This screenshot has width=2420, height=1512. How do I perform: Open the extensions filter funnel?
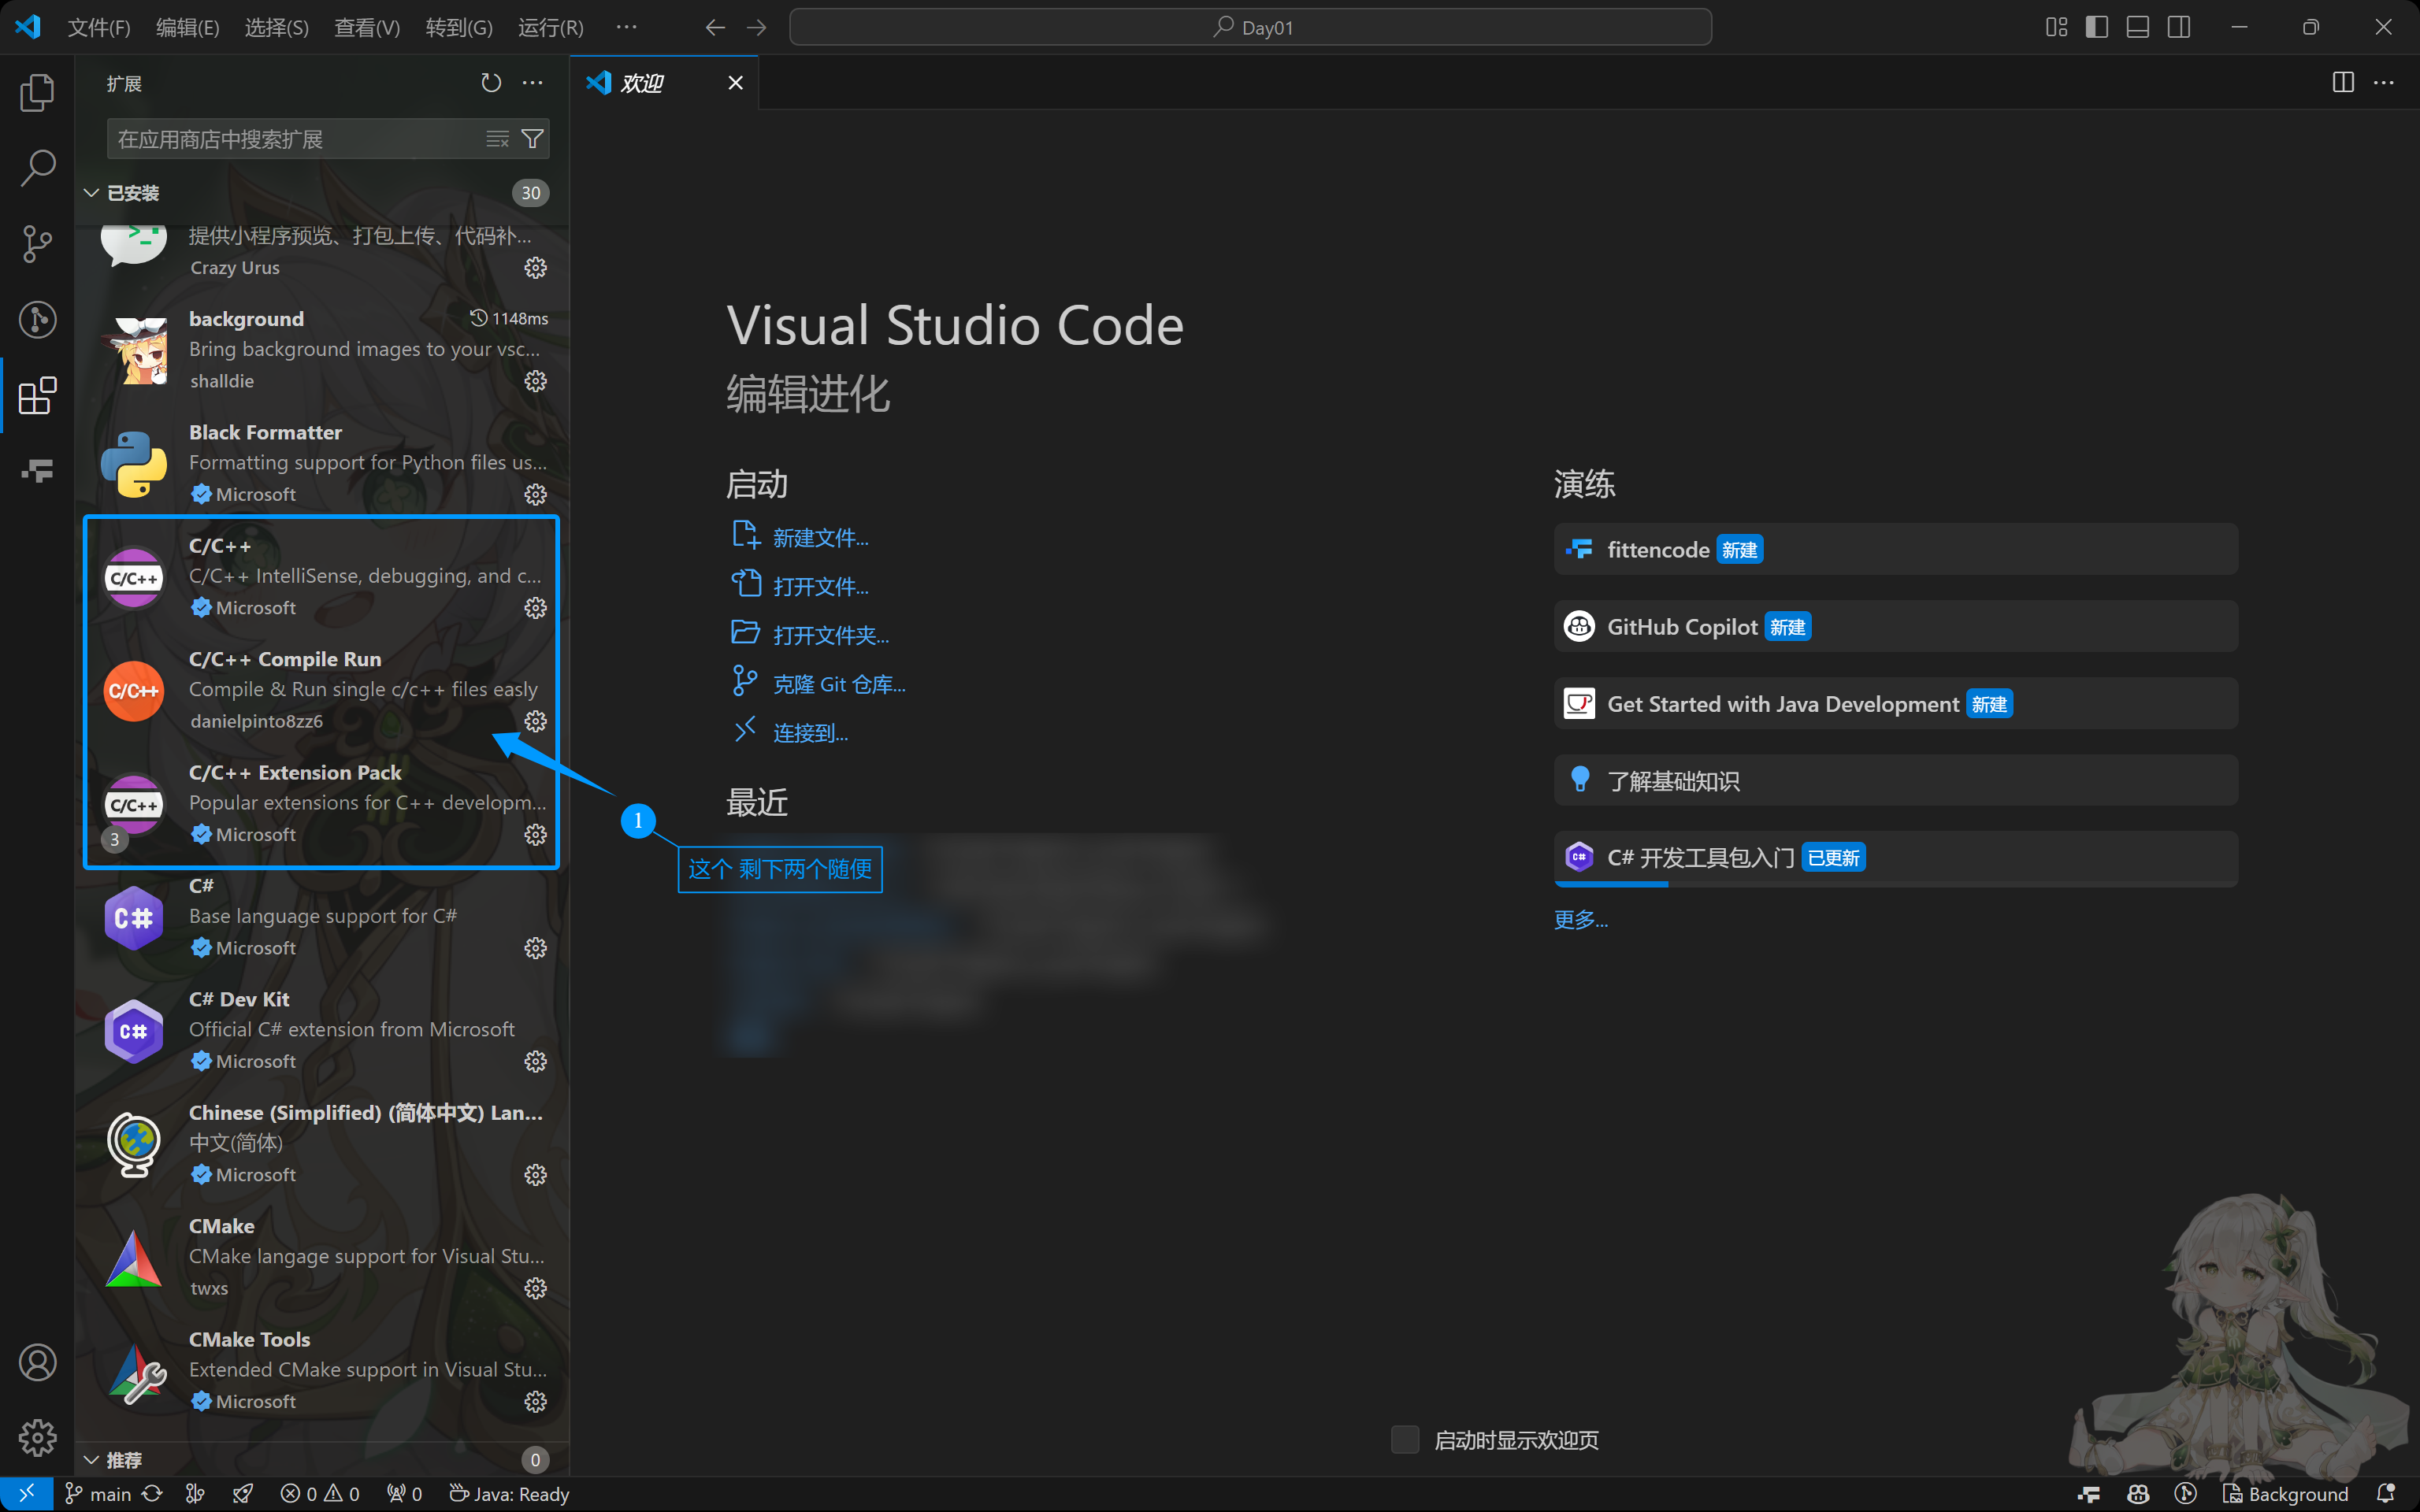[x=533, y=139]
